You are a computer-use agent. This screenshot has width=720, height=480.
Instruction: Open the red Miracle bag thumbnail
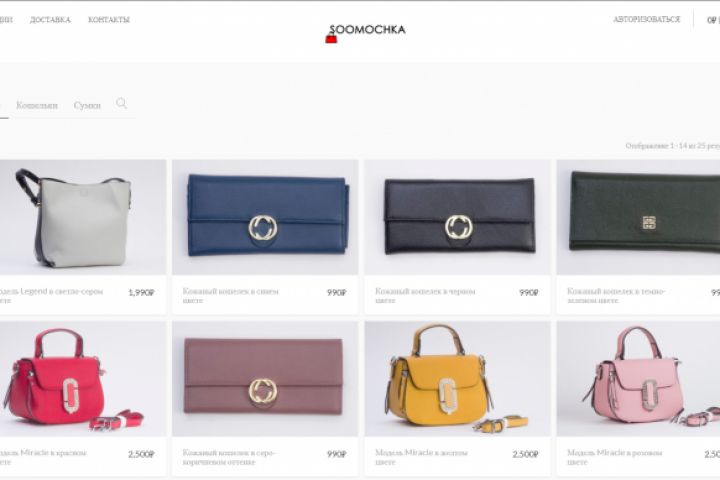[x=83, y=378]
